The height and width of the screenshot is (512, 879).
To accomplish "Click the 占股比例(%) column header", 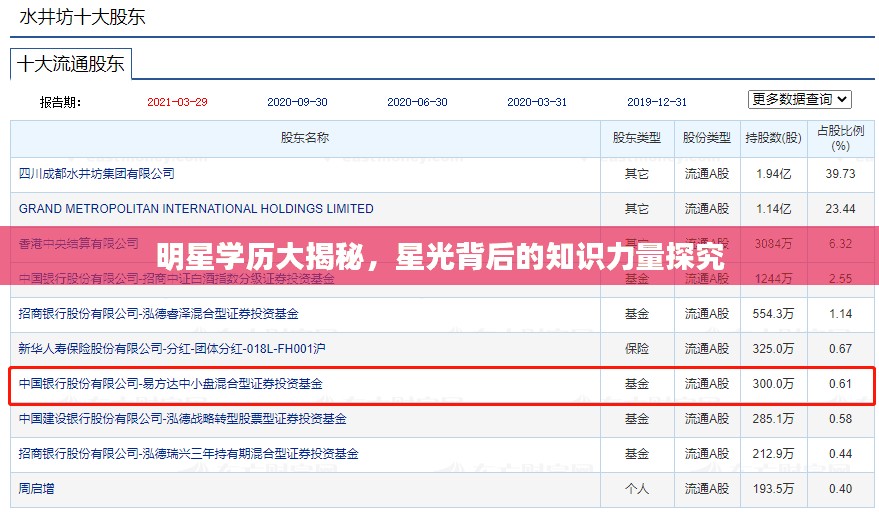I will click(x=840, y=138).
